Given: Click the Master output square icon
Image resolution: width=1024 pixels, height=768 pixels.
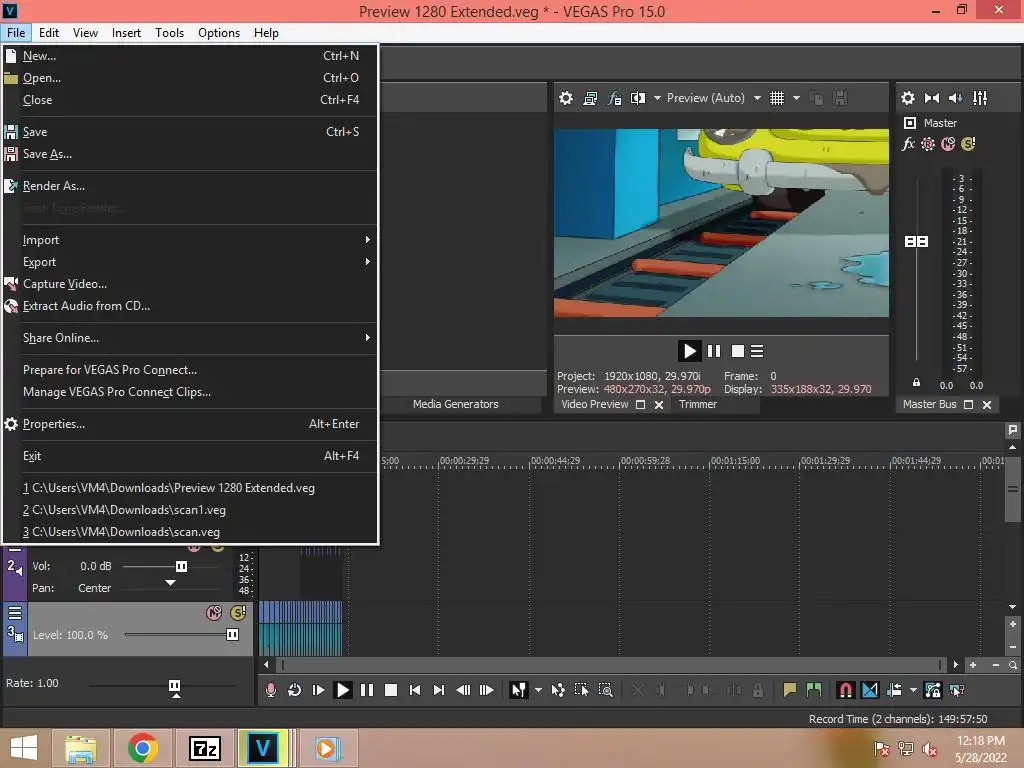Looking at the screenshot, I should (910, 123).
